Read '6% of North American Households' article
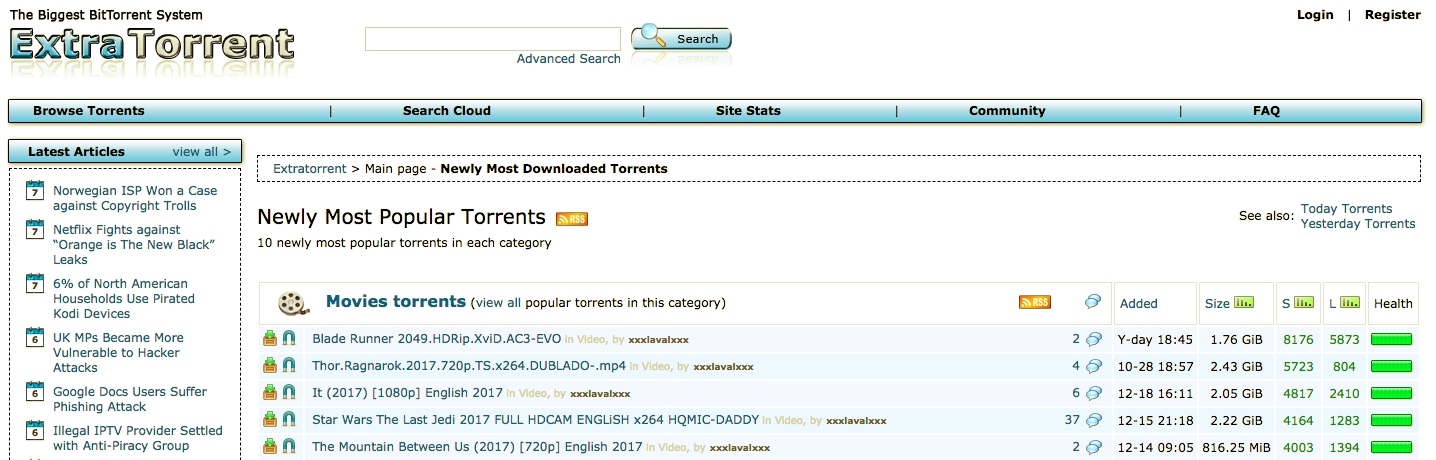The image size is (1436, 460). coord(124,298)
